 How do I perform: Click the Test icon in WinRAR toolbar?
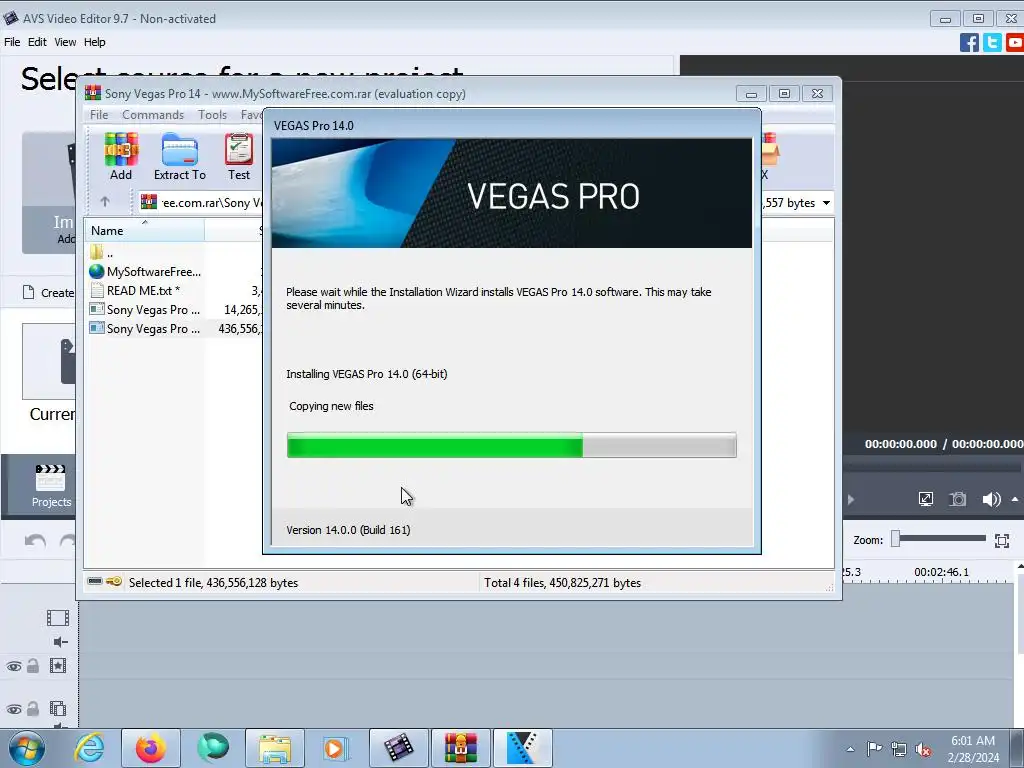[238, 157]
